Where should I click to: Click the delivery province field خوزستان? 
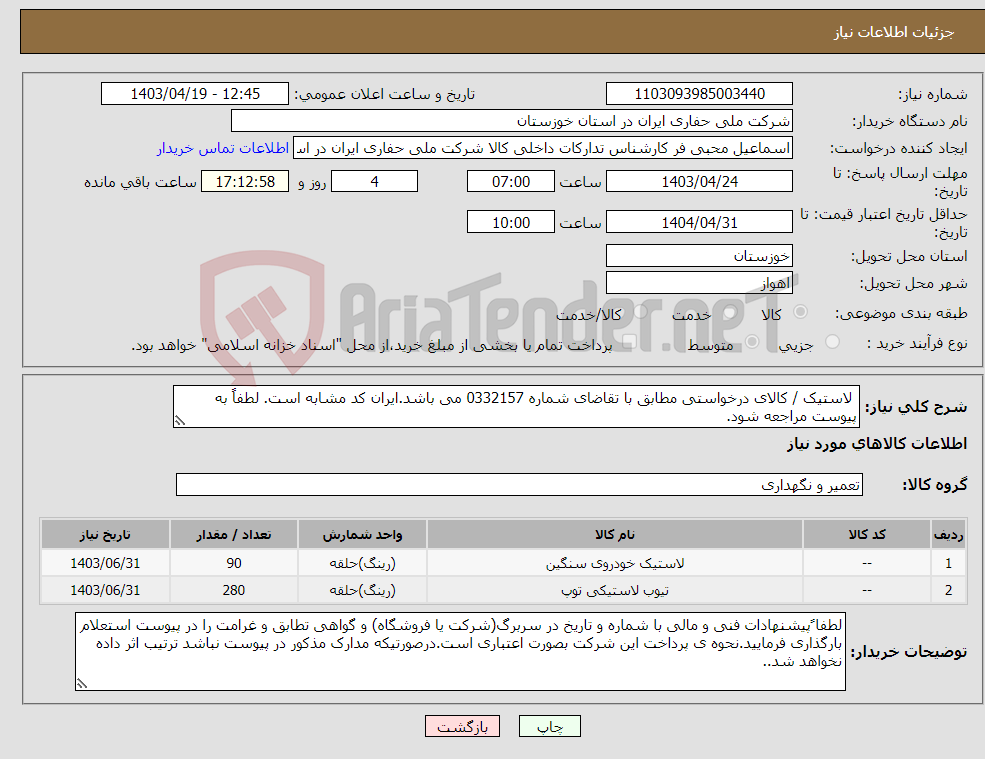point(699,256)
